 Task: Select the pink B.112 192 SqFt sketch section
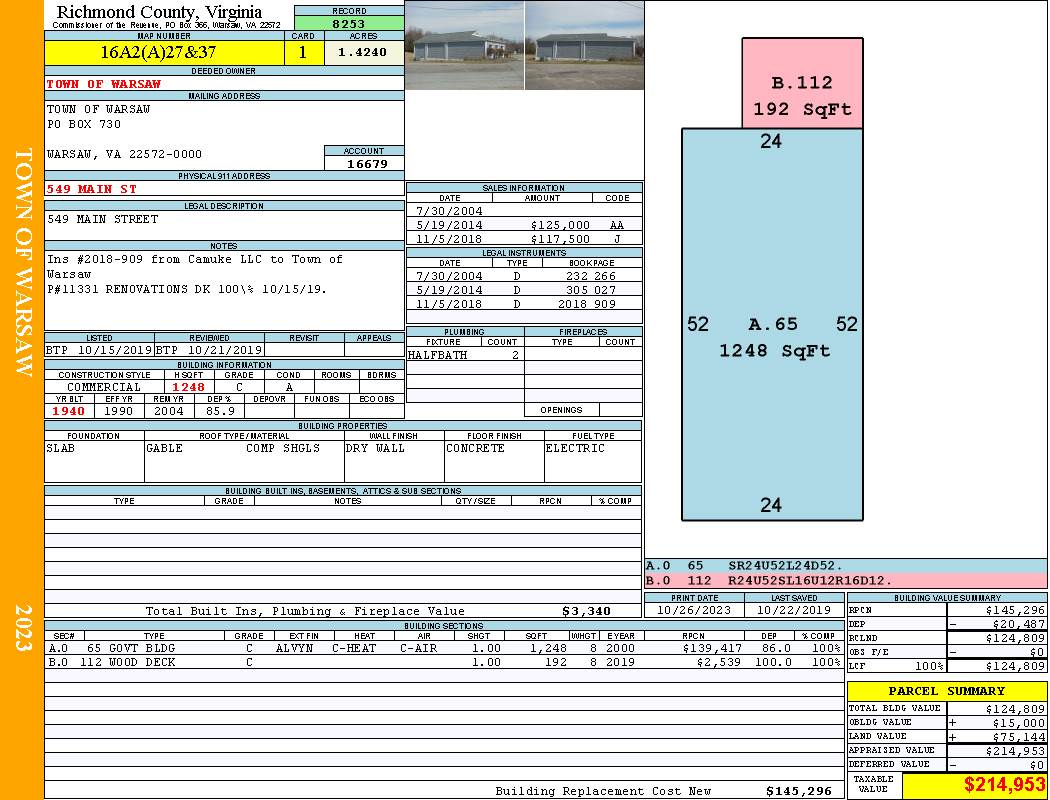(x=802, y=83)
